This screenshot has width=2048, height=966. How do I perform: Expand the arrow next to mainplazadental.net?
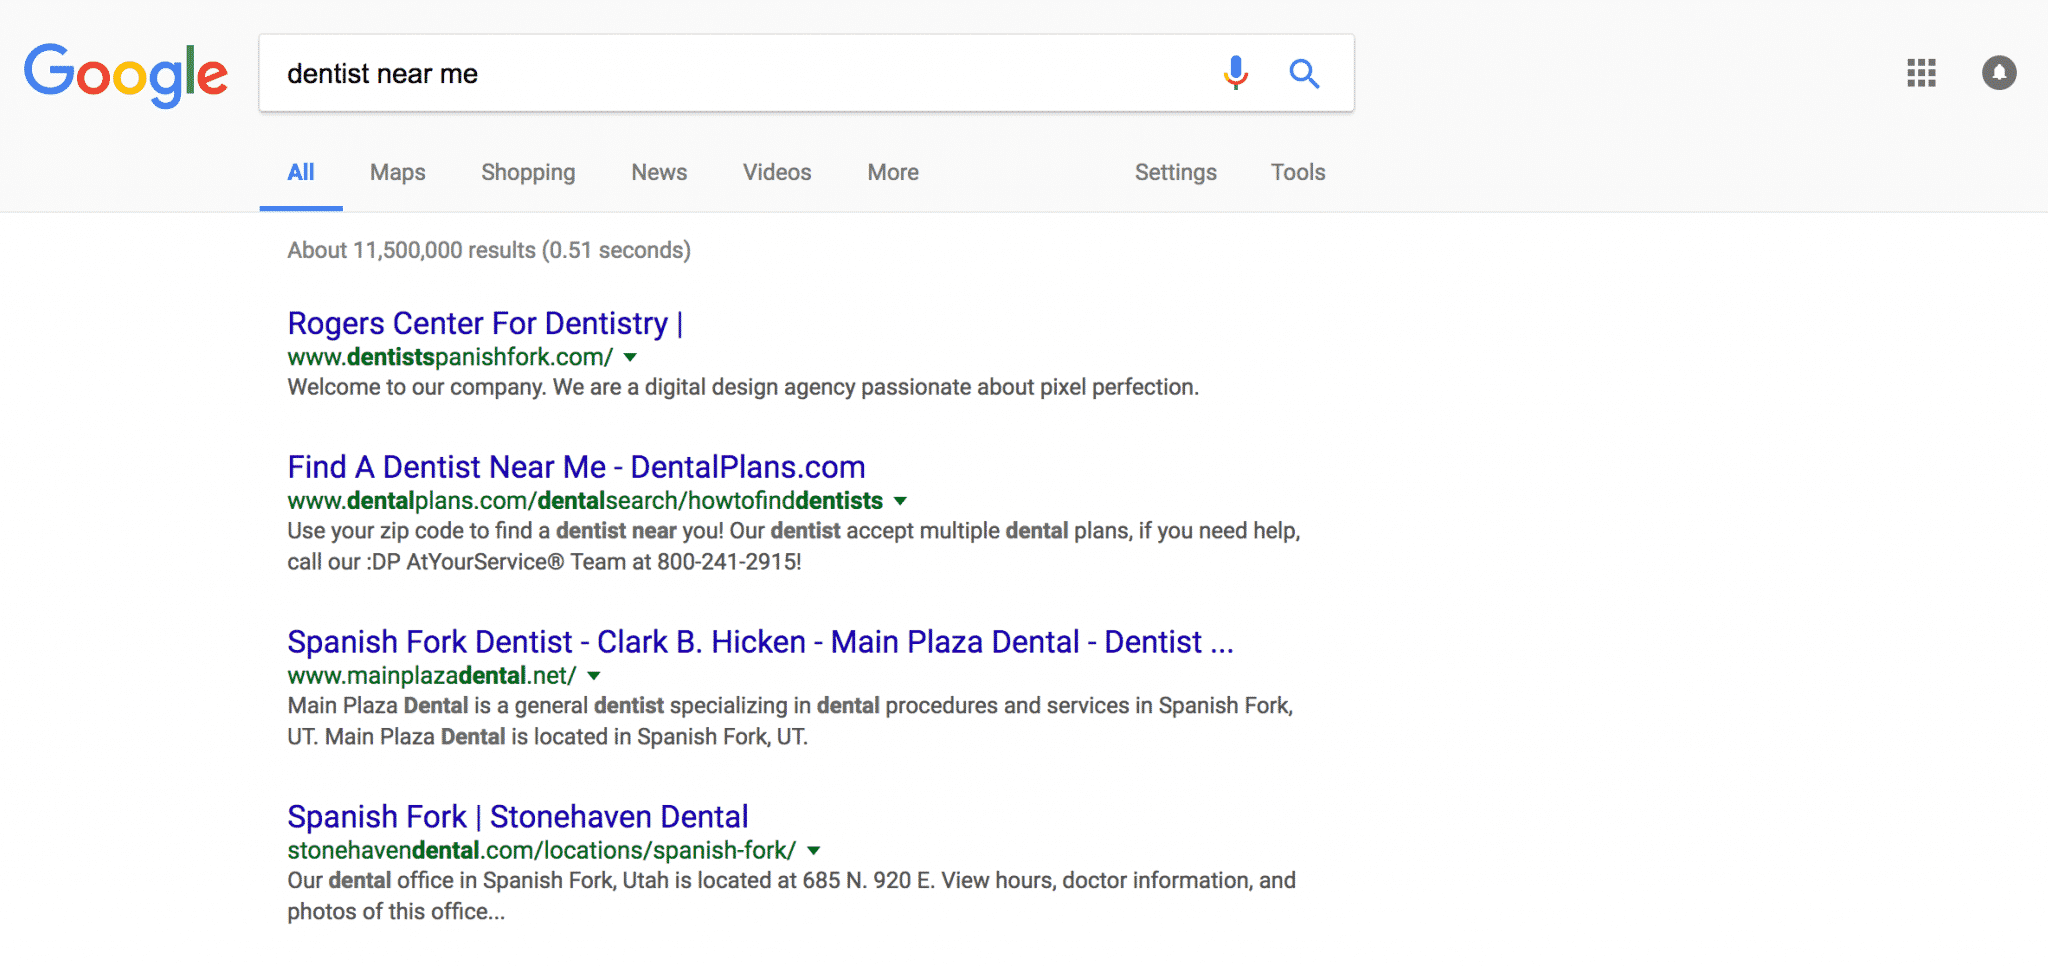point(594,676)
